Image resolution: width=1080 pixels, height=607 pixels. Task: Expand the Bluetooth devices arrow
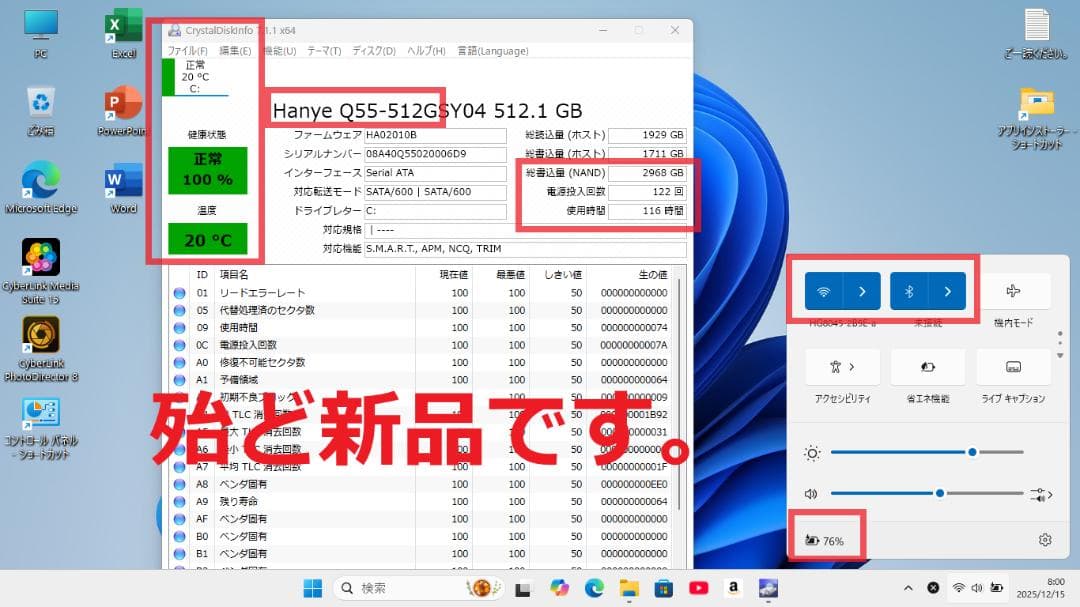click(x=947, y=291)
